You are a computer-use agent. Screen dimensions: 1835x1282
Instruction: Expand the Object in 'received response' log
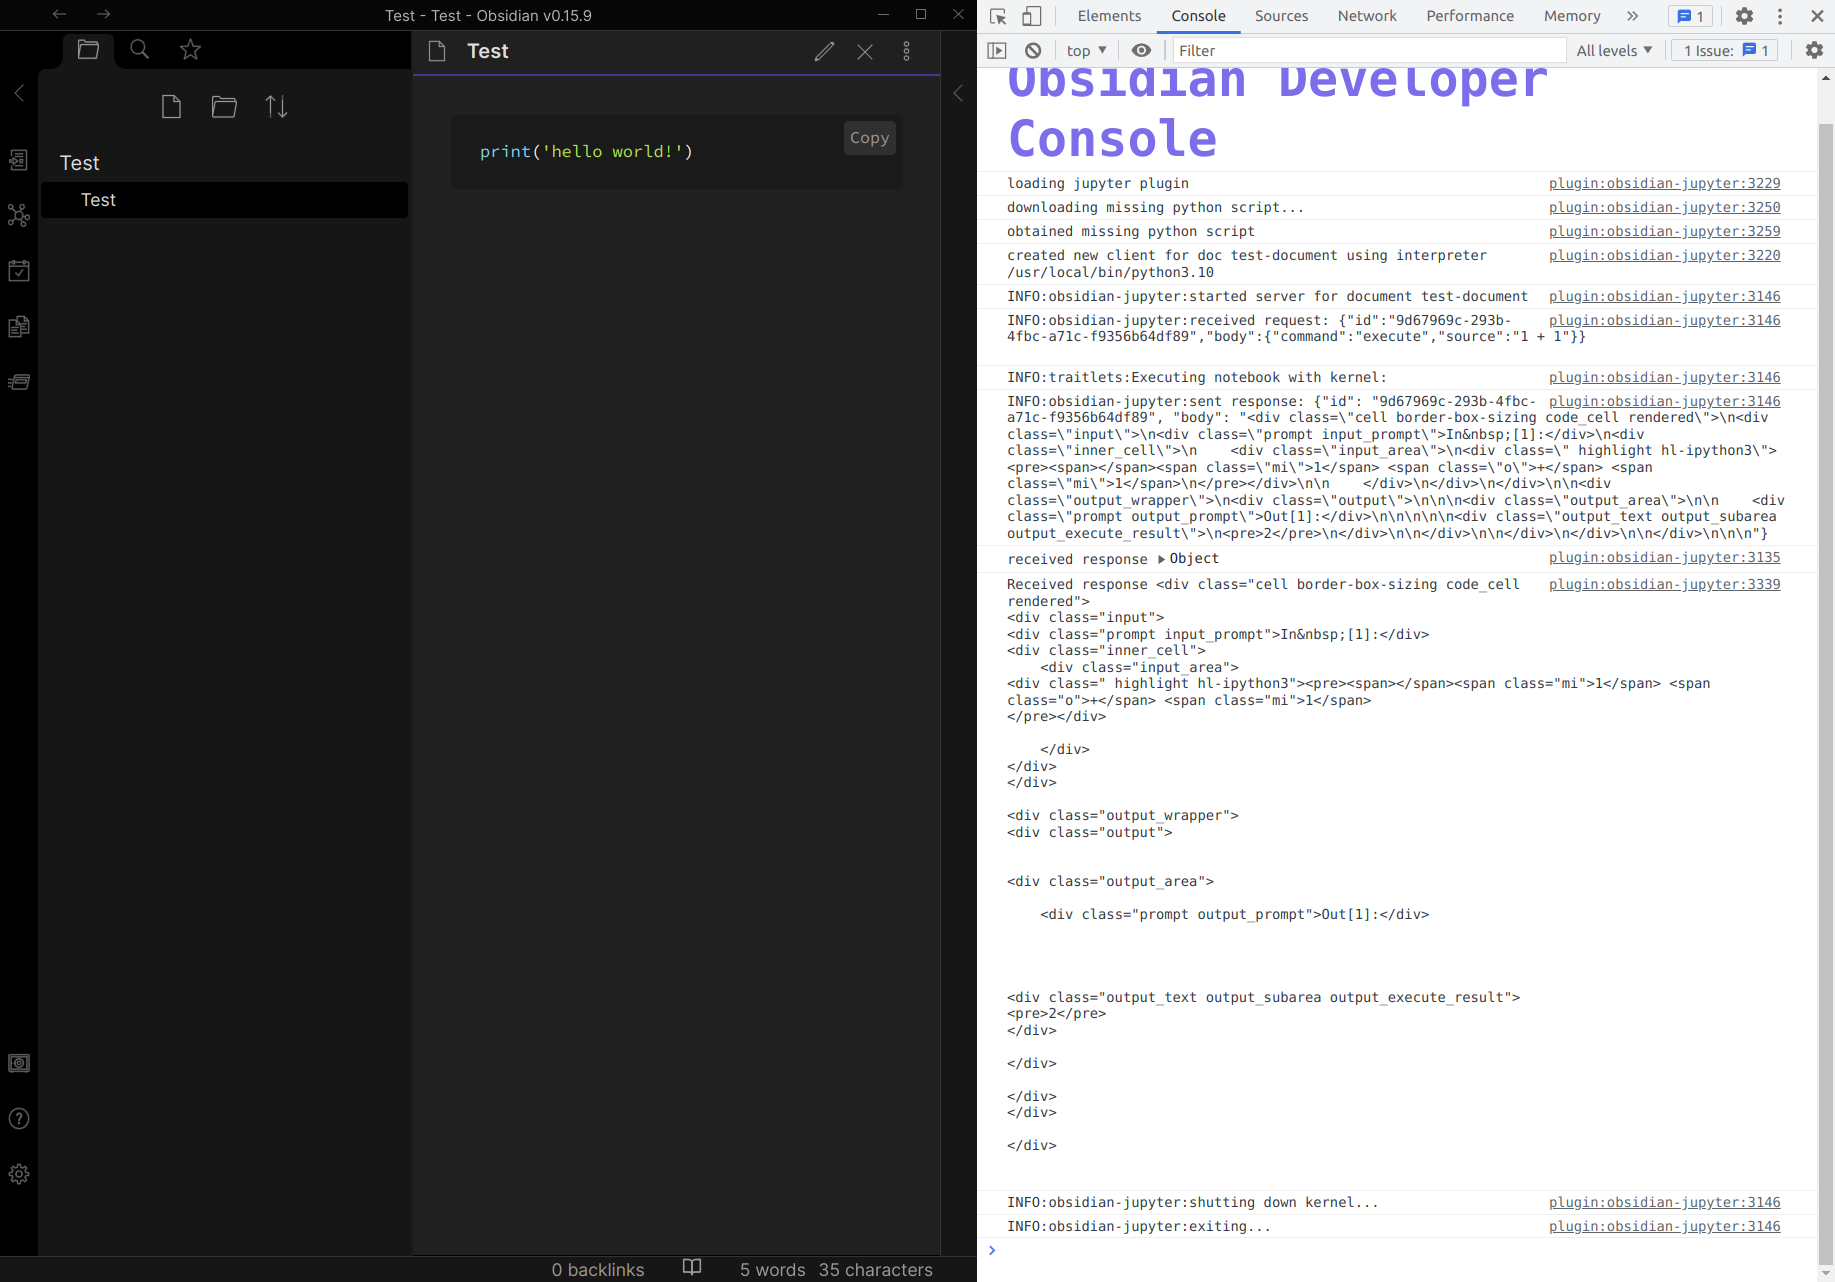pos(1161,559)
